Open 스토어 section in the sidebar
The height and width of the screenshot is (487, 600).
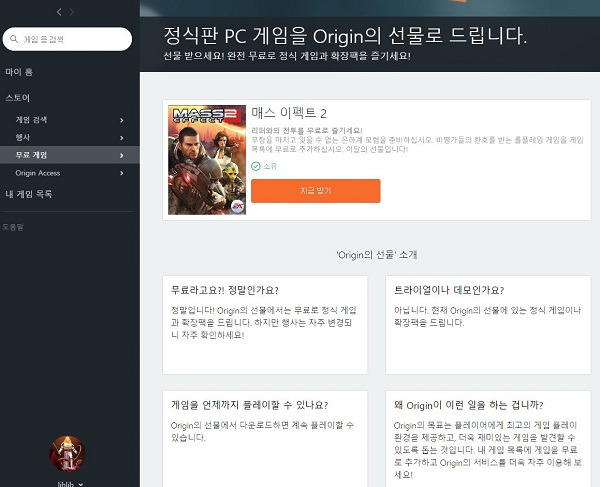(x=17, y=98)
